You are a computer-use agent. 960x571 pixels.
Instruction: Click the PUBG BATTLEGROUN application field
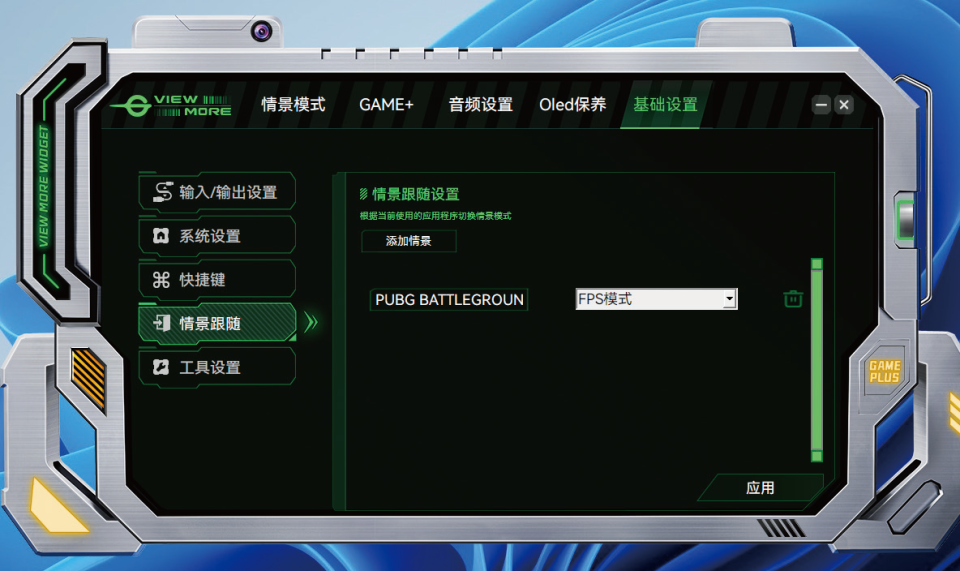[x=449, y=299]
